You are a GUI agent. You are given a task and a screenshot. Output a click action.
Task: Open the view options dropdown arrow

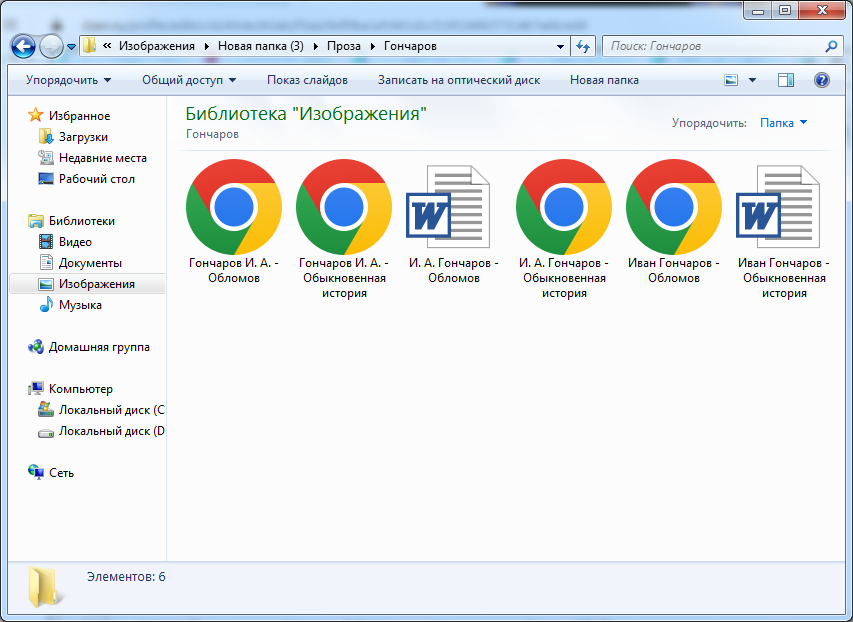[x=752, y=81]
